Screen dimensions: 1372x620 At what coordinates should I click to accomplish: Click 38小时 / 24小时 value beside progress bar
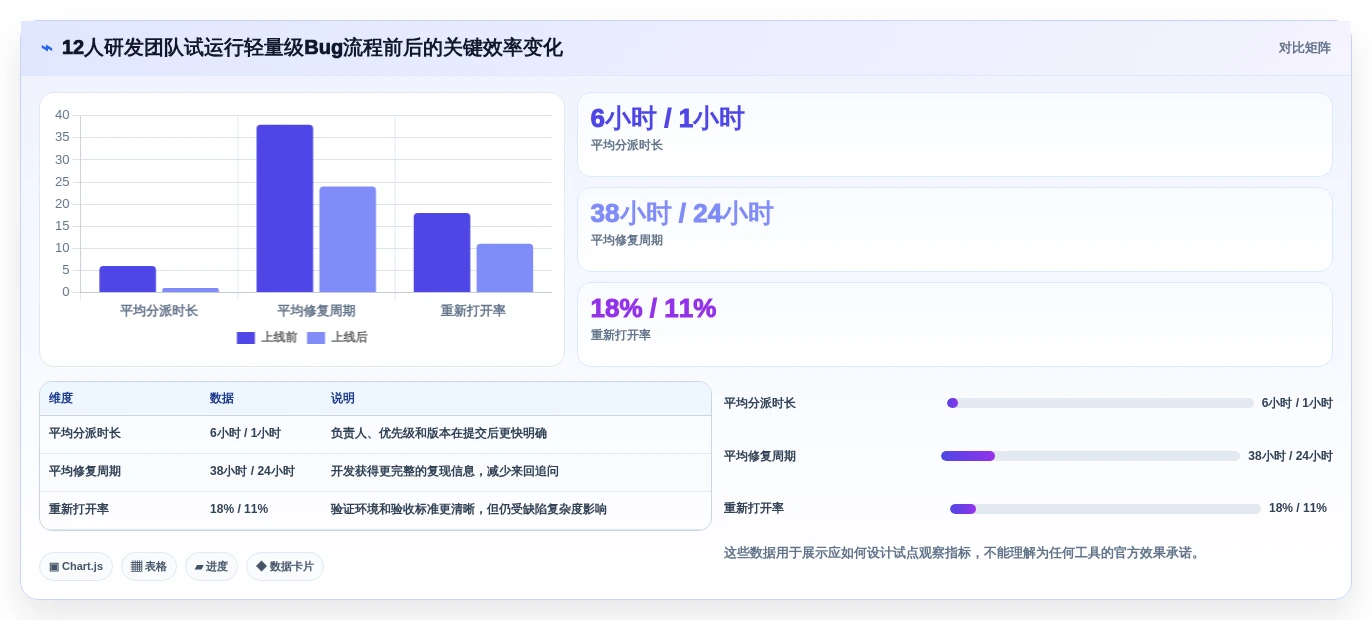(x=1290, y=456)
